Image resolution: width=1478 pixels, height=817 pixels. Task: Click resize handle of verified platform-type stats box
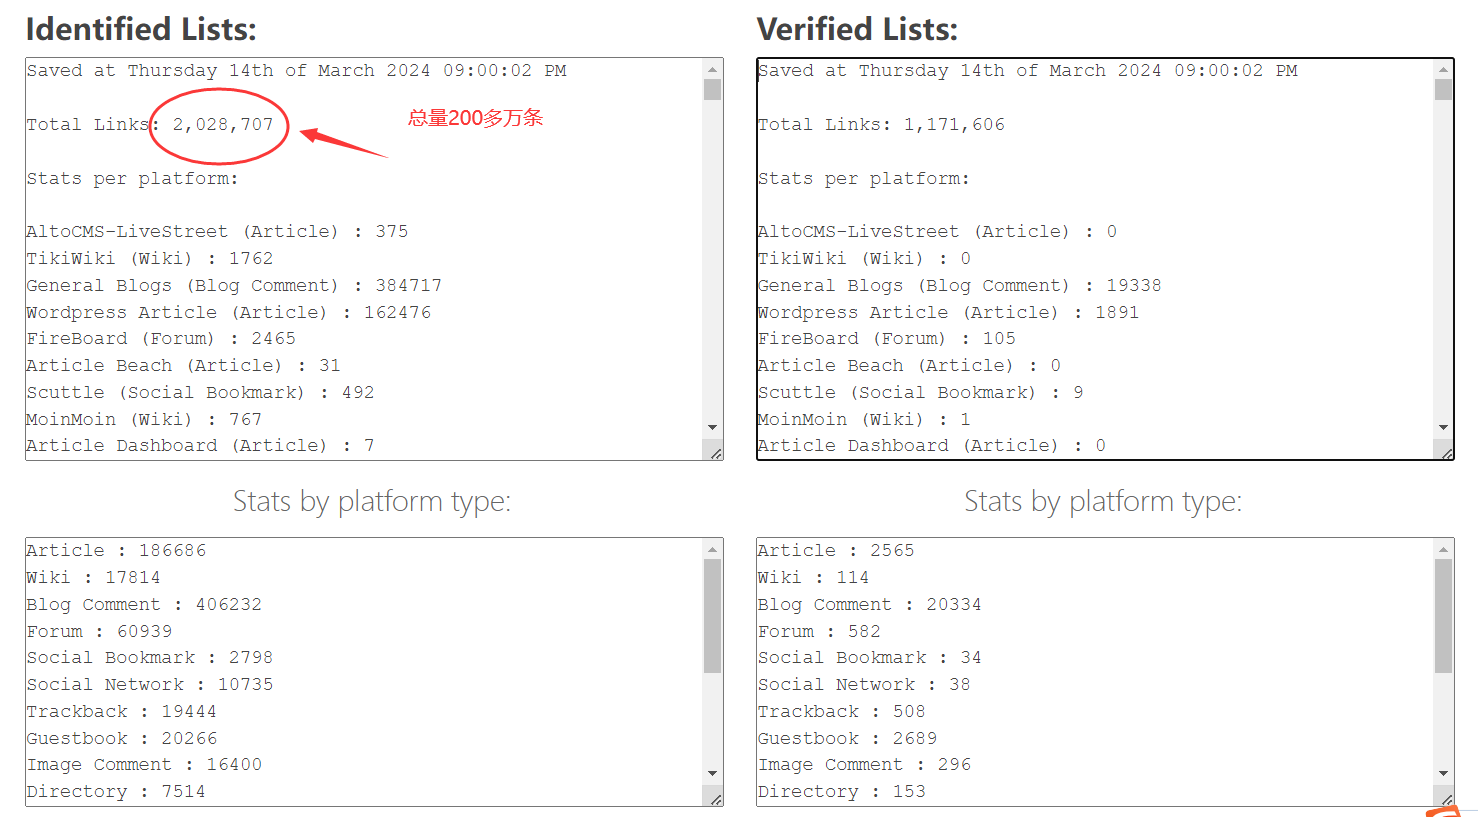1446,799
